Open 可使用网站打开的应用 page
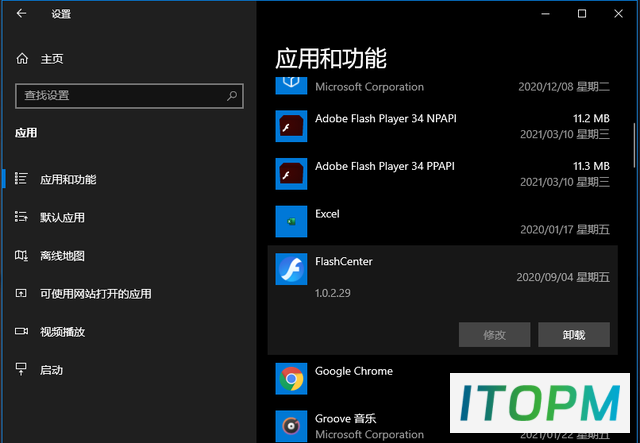Image resolution: width=640 pixels, height=443 pixels. (96, 294)
